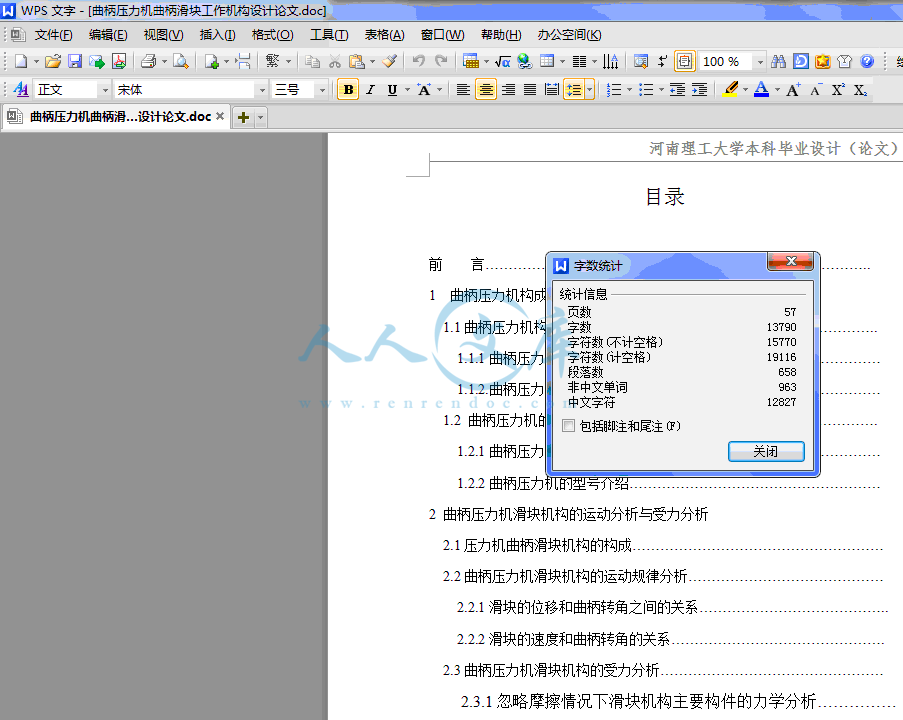This screenshot has width=903, height=720.
Task: Open the styles and formatting icon
Action: (21, 90)
